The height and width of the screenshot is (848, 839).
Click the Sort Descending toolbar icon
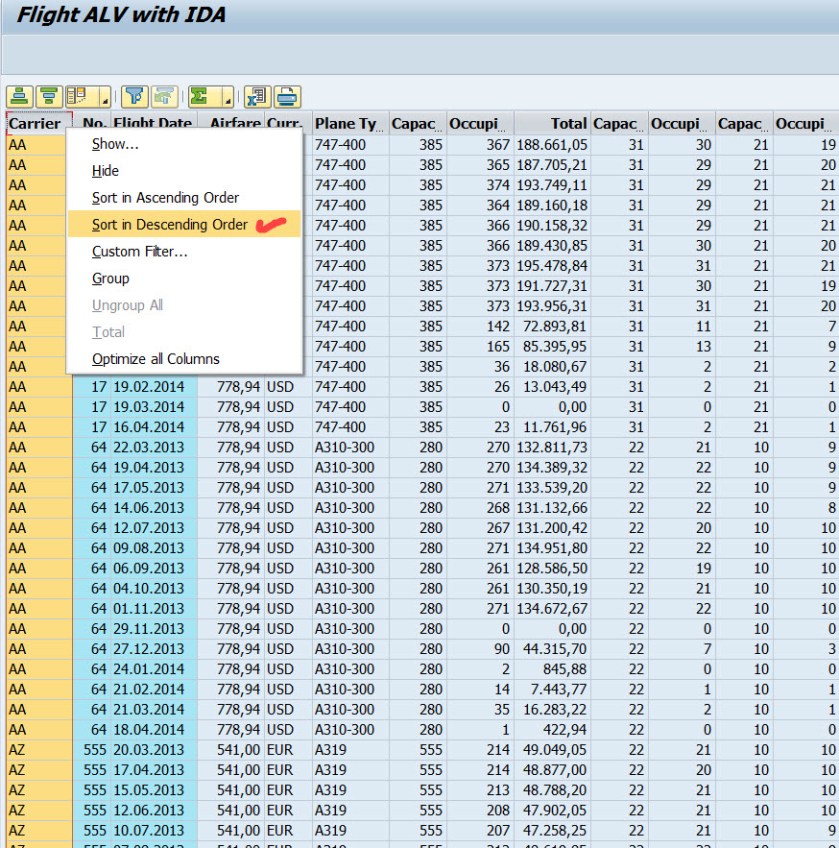(47, 96)
